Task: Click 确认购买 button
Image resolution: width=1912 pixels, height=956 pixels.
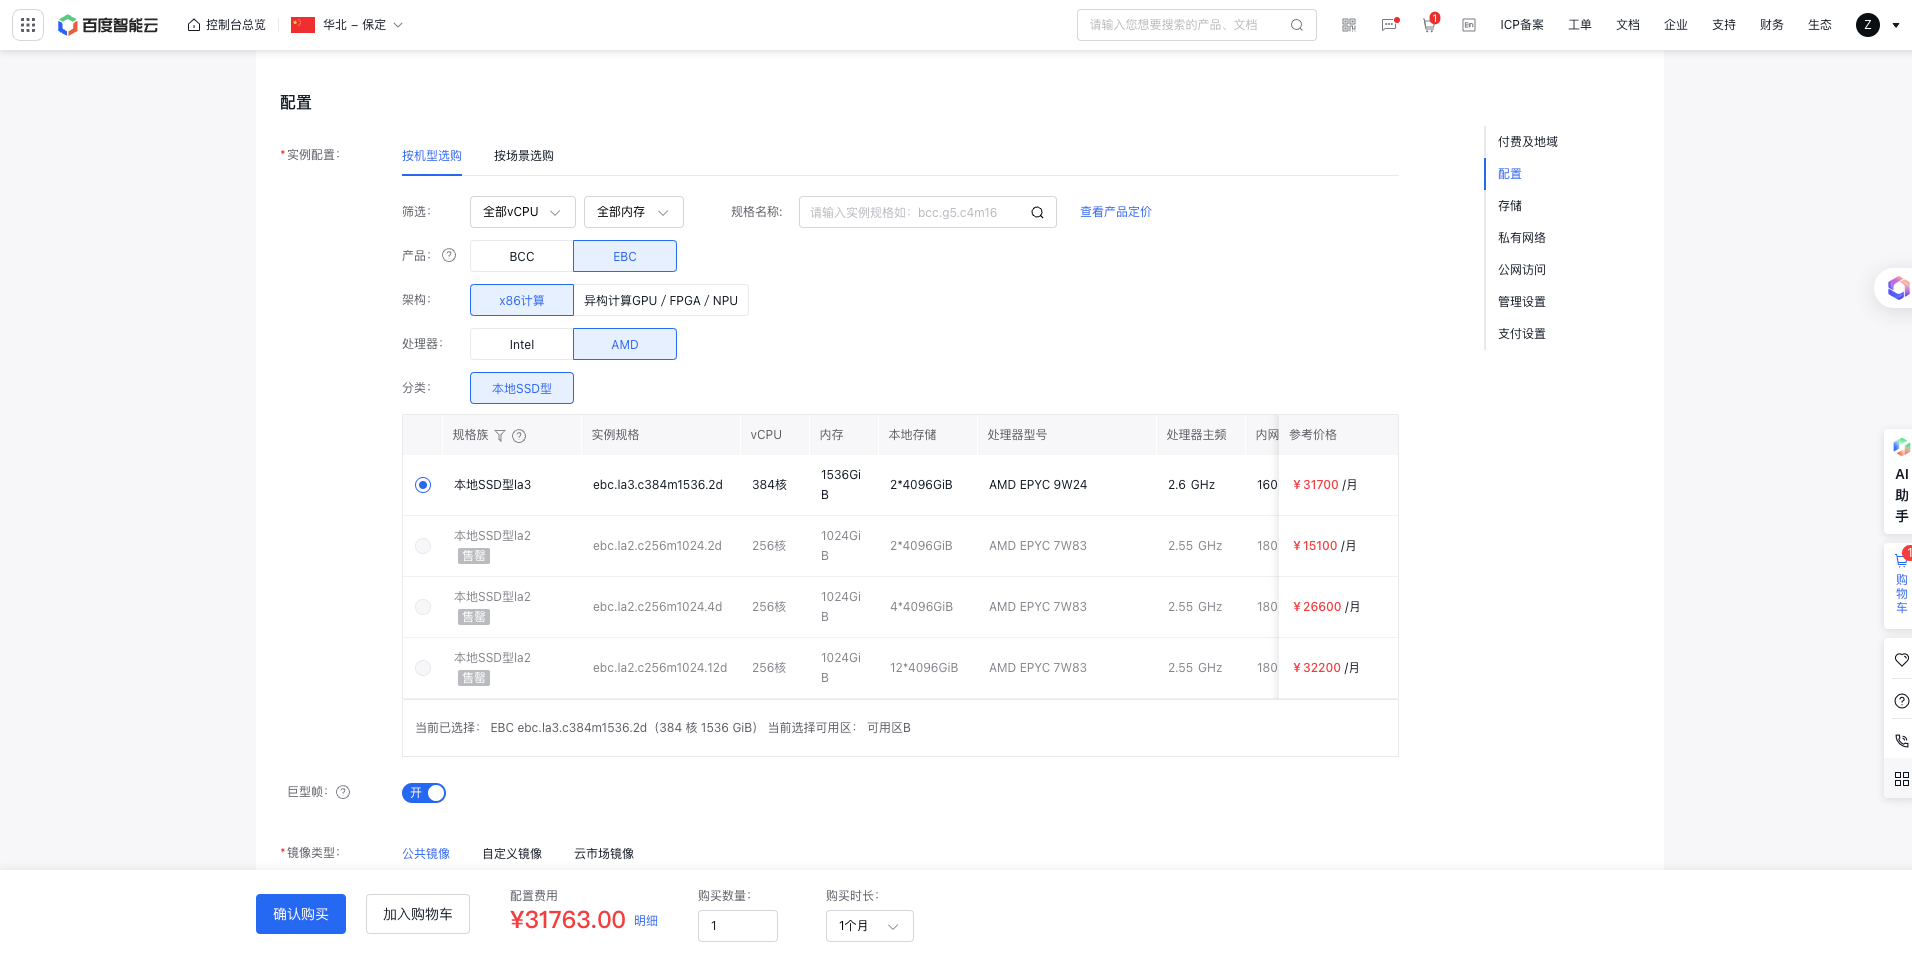Action: tap(301, 914)
